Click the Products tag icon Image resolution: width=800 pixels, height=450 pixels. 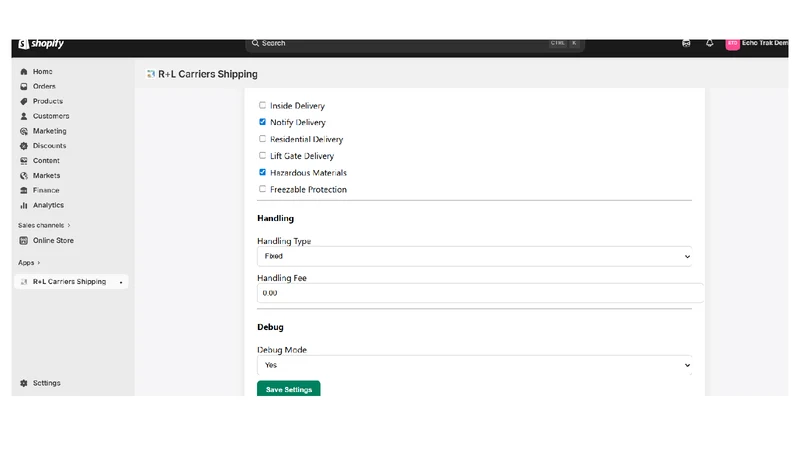click(24, 102)
